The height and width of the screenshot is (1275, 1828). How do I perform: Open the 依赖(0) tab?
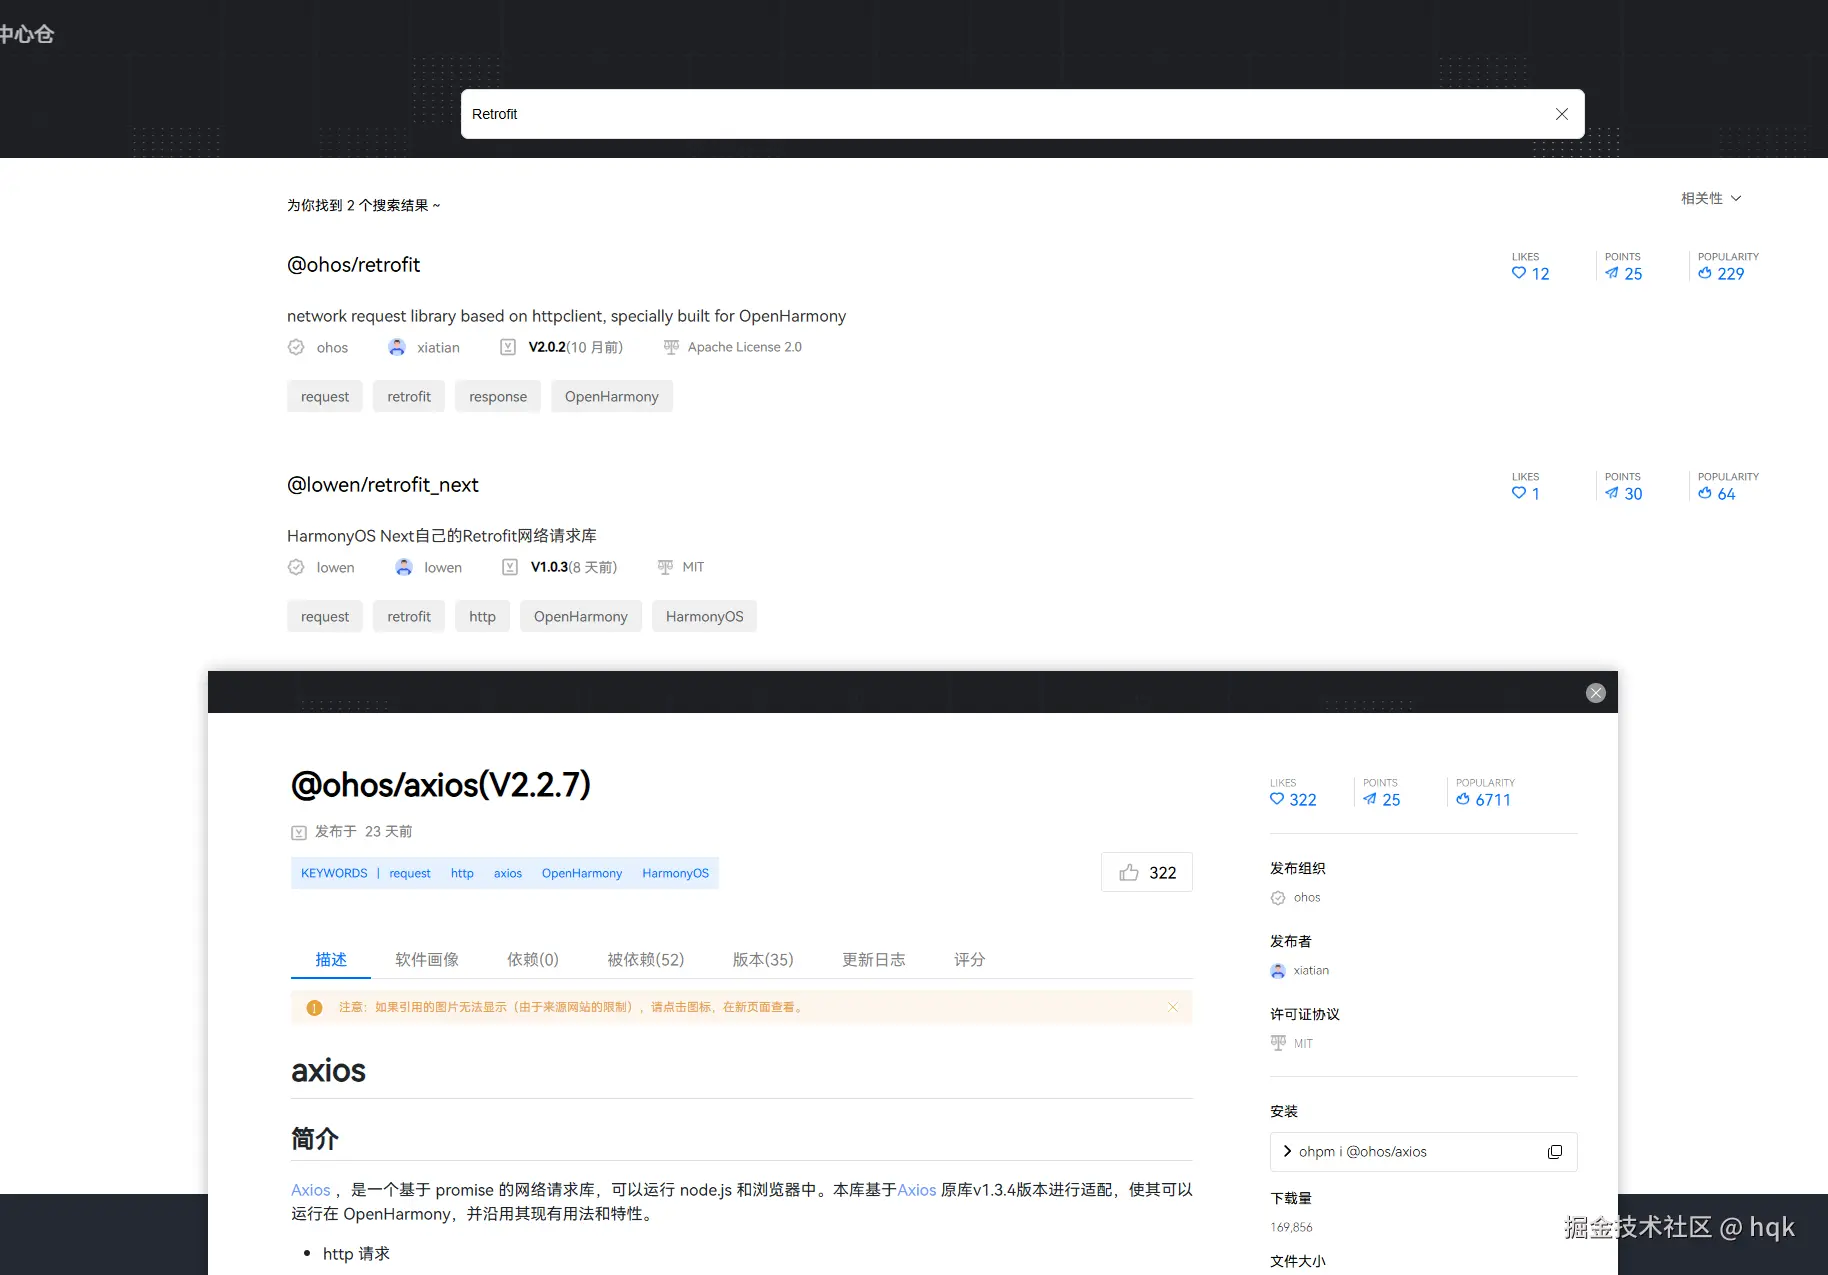point(533,960)
